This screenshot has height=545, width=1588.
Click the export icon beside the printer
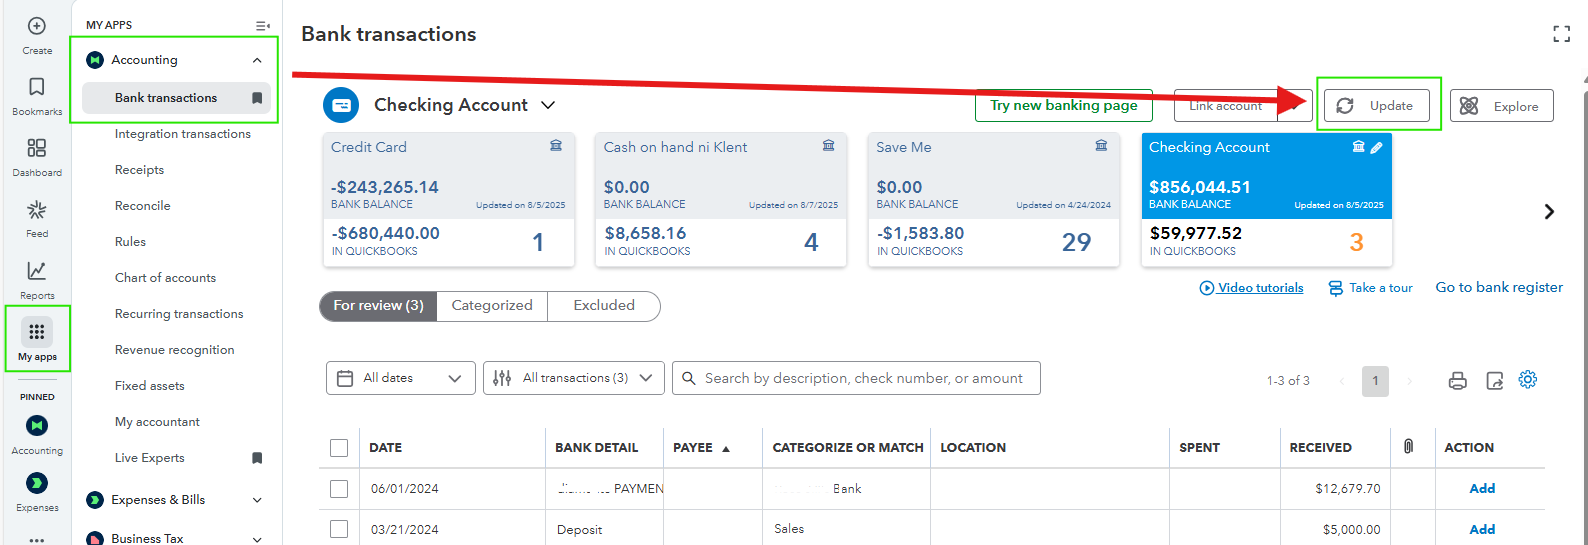pyautogui.click(x=1494, y=380)
